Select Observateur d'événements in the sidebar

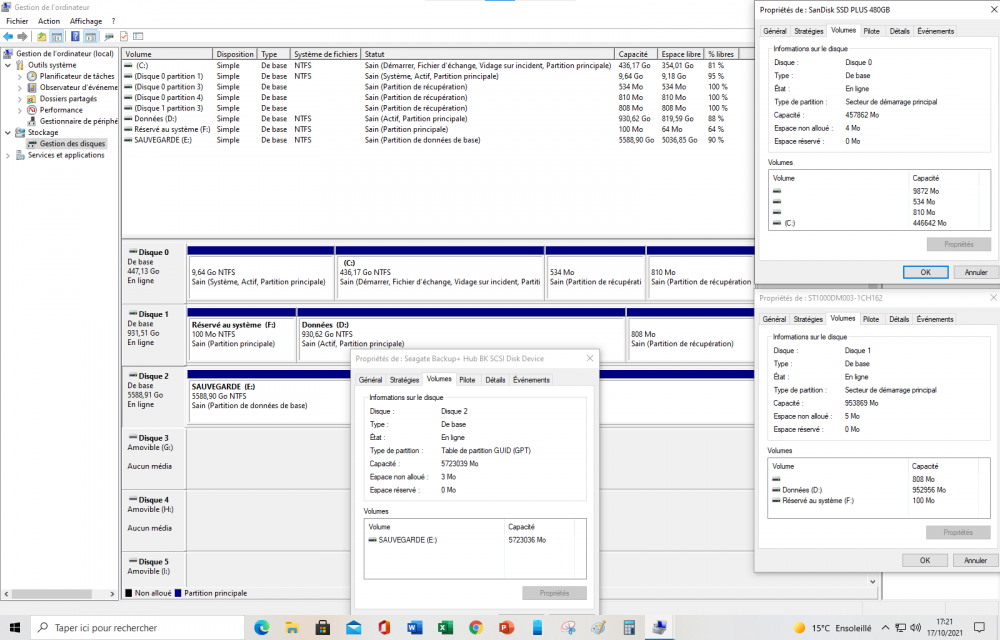[x=78, y=87]
